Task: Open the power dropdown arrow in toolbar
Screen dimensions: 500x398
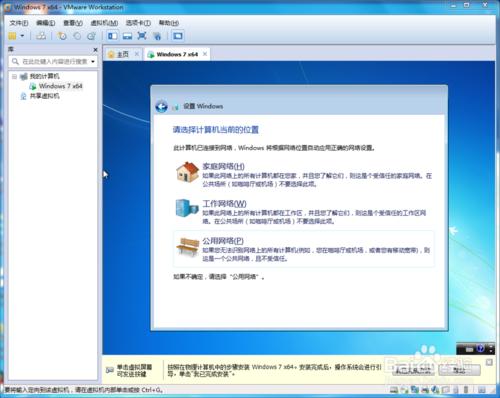Action: (x=22, y=36)
